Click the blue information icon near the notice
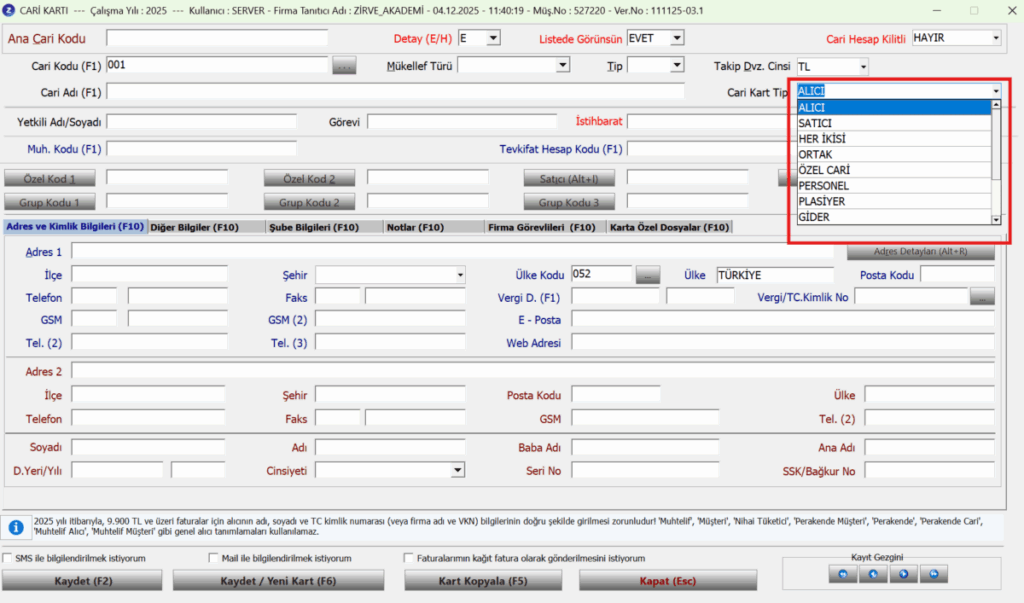 tap(16, 527)
